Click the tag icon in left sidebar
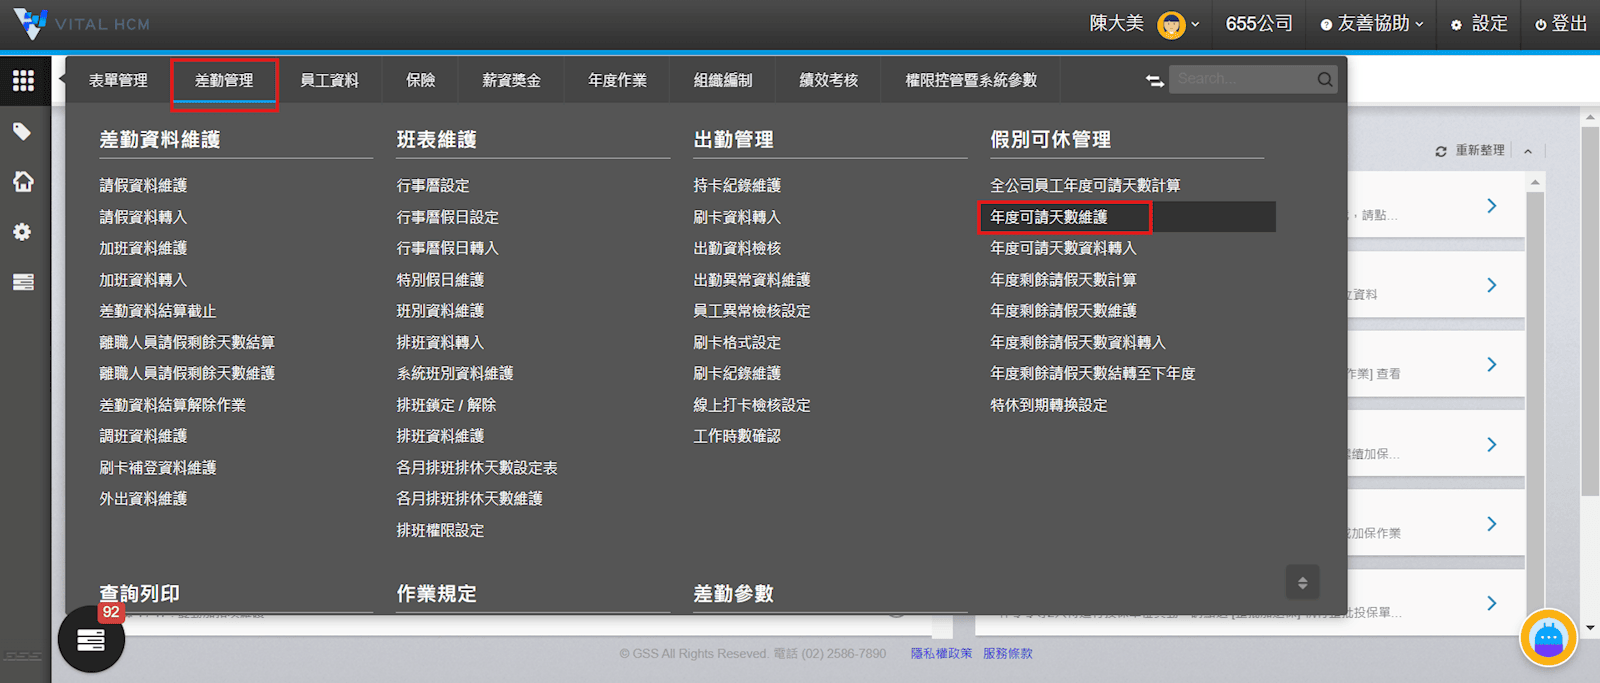 (22, 132)
